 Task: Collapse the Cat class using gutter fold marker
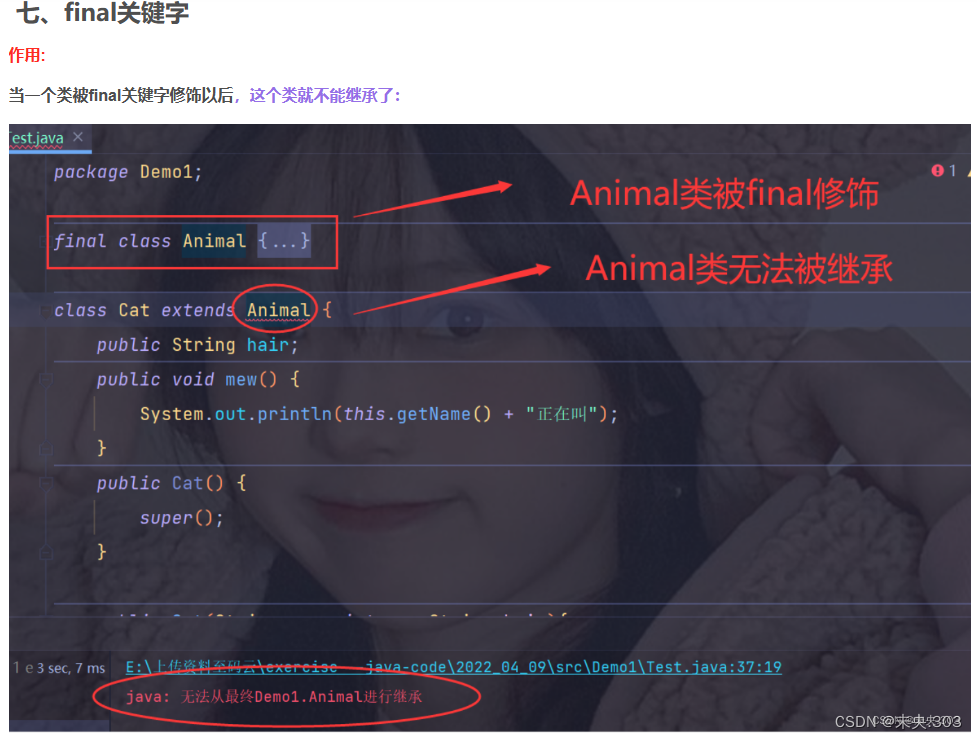click(x=45, y=310)
